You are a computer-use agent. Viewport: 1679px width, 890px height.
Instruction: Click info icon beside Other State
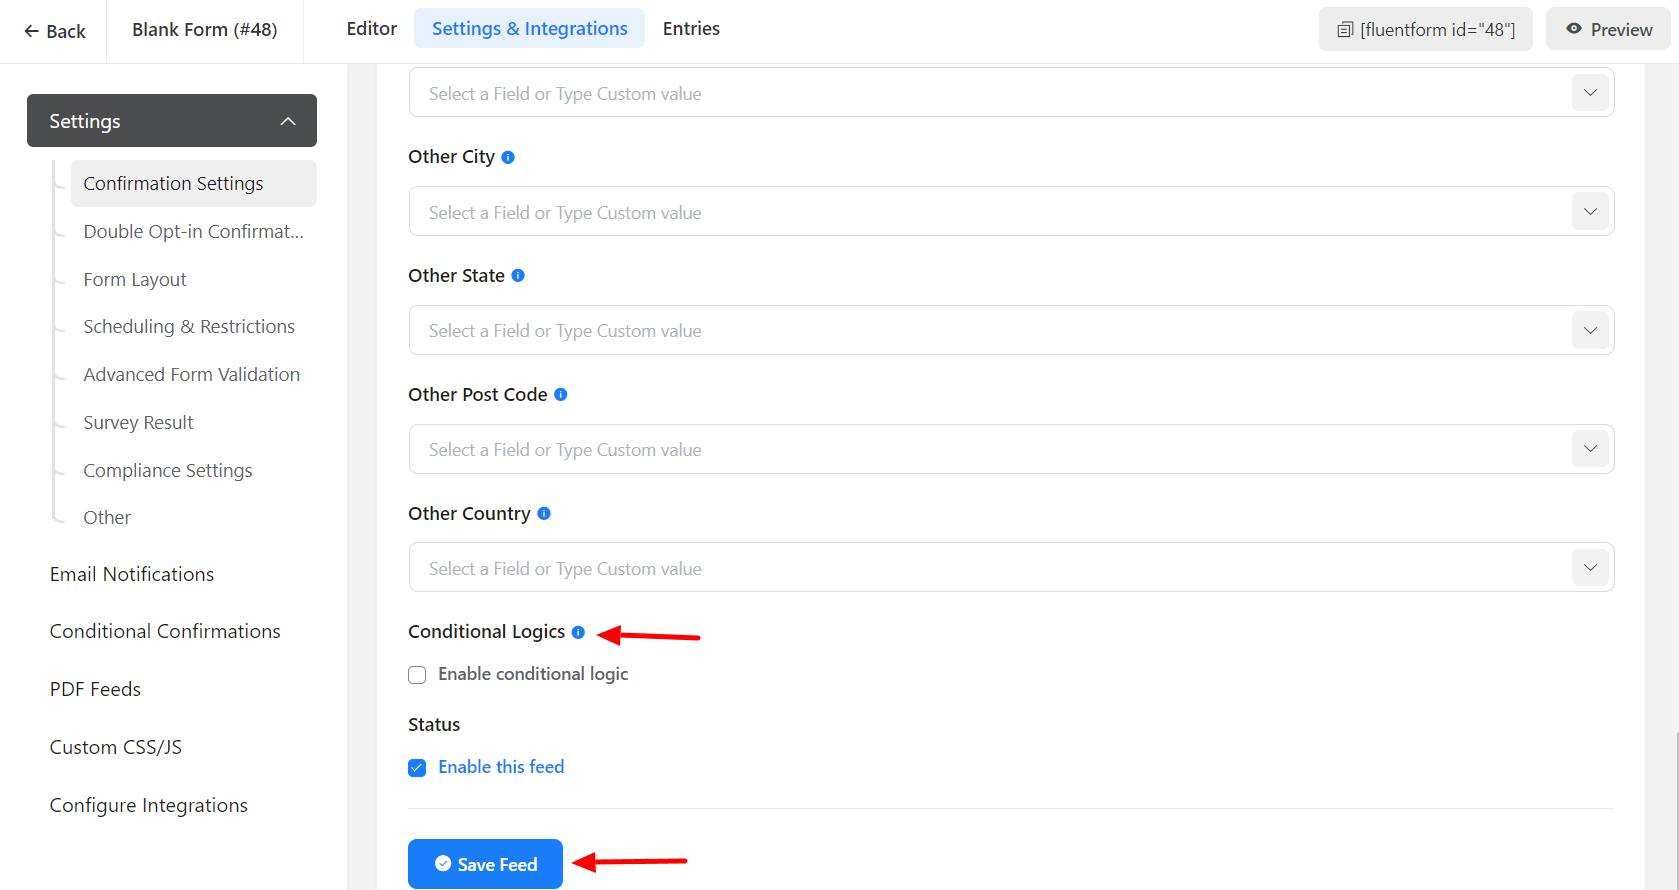point(518,276)
